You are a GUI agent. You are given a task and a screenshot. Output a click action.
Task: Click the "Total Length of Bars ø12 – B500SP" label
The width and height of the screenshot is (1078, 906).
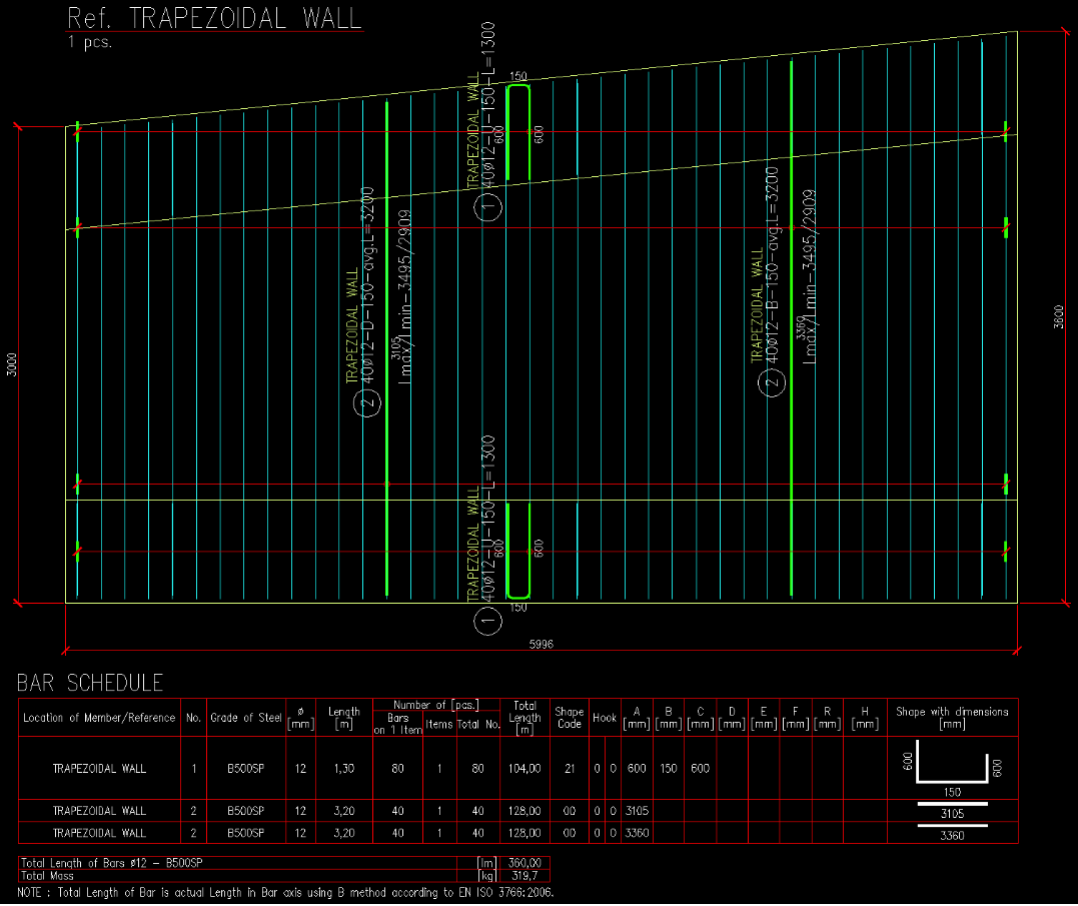[111, 863]
